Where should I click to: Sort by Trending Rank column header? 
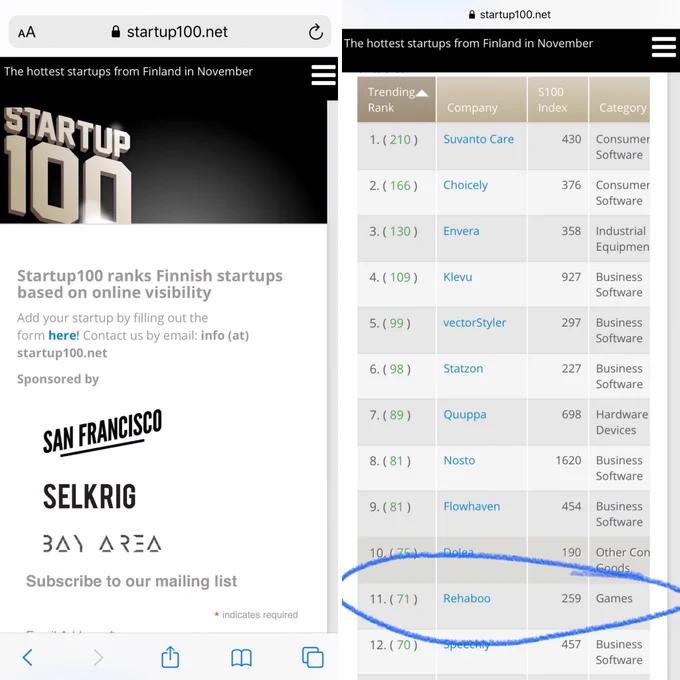(396, 100)
